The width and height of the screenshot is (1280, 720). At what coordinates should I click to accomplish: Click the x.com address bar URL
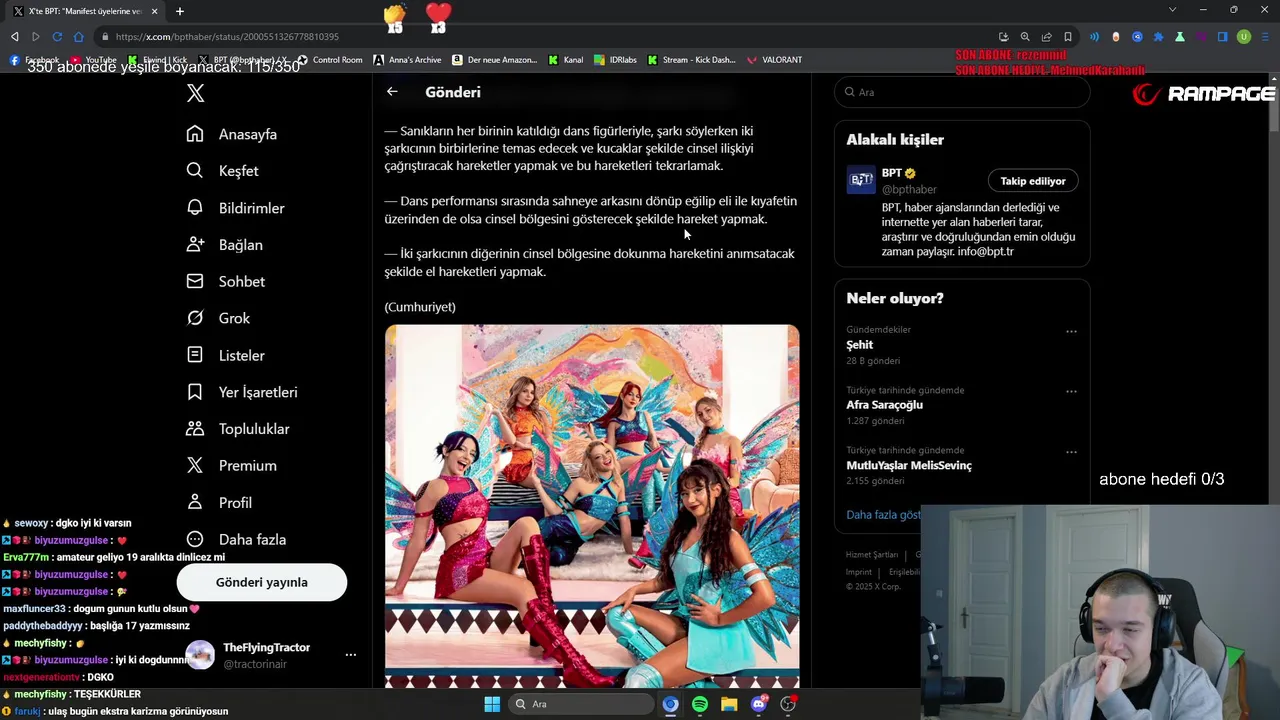[x=227, y=37]
